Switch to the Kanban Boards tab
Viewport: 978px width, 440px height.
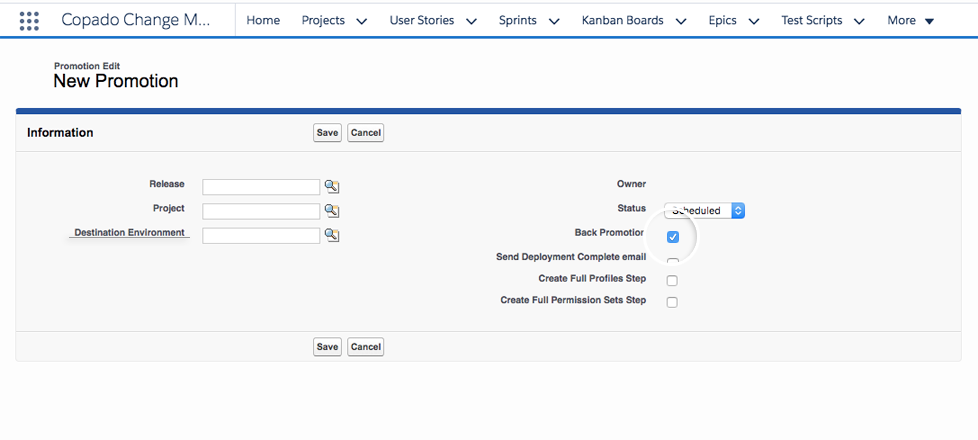622,21
